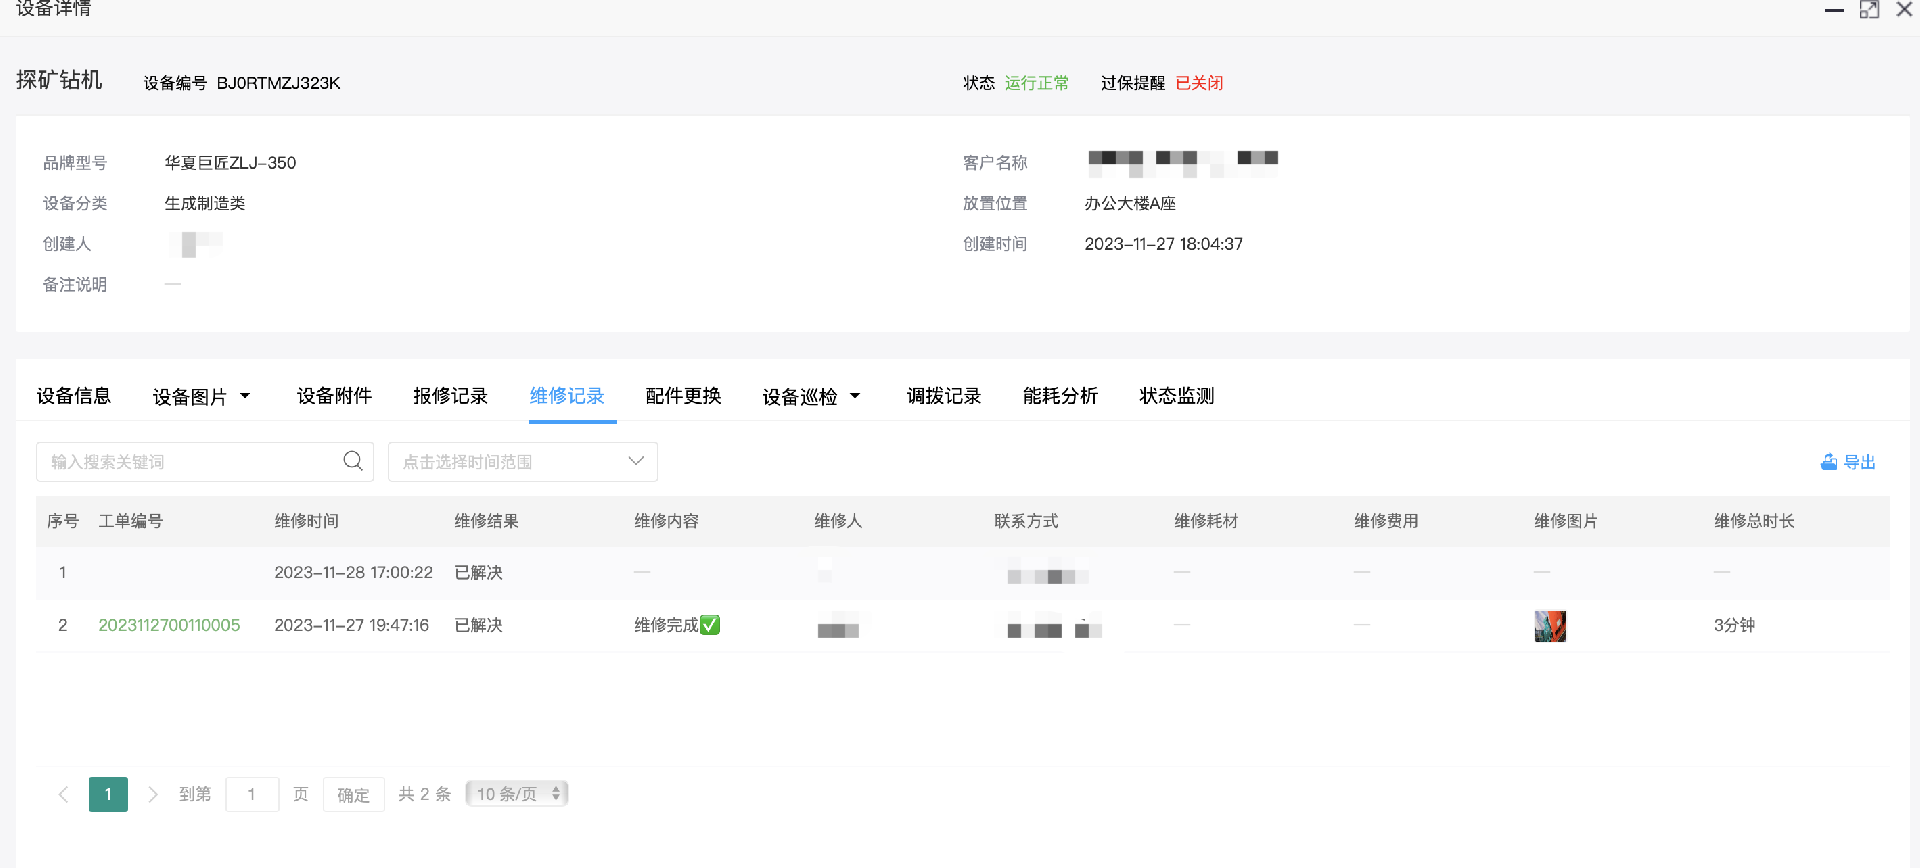The width and height of the screenshot is (1920, 868).
Task: Change the 10 条/页 page size
Action: [x=517, y=794]
